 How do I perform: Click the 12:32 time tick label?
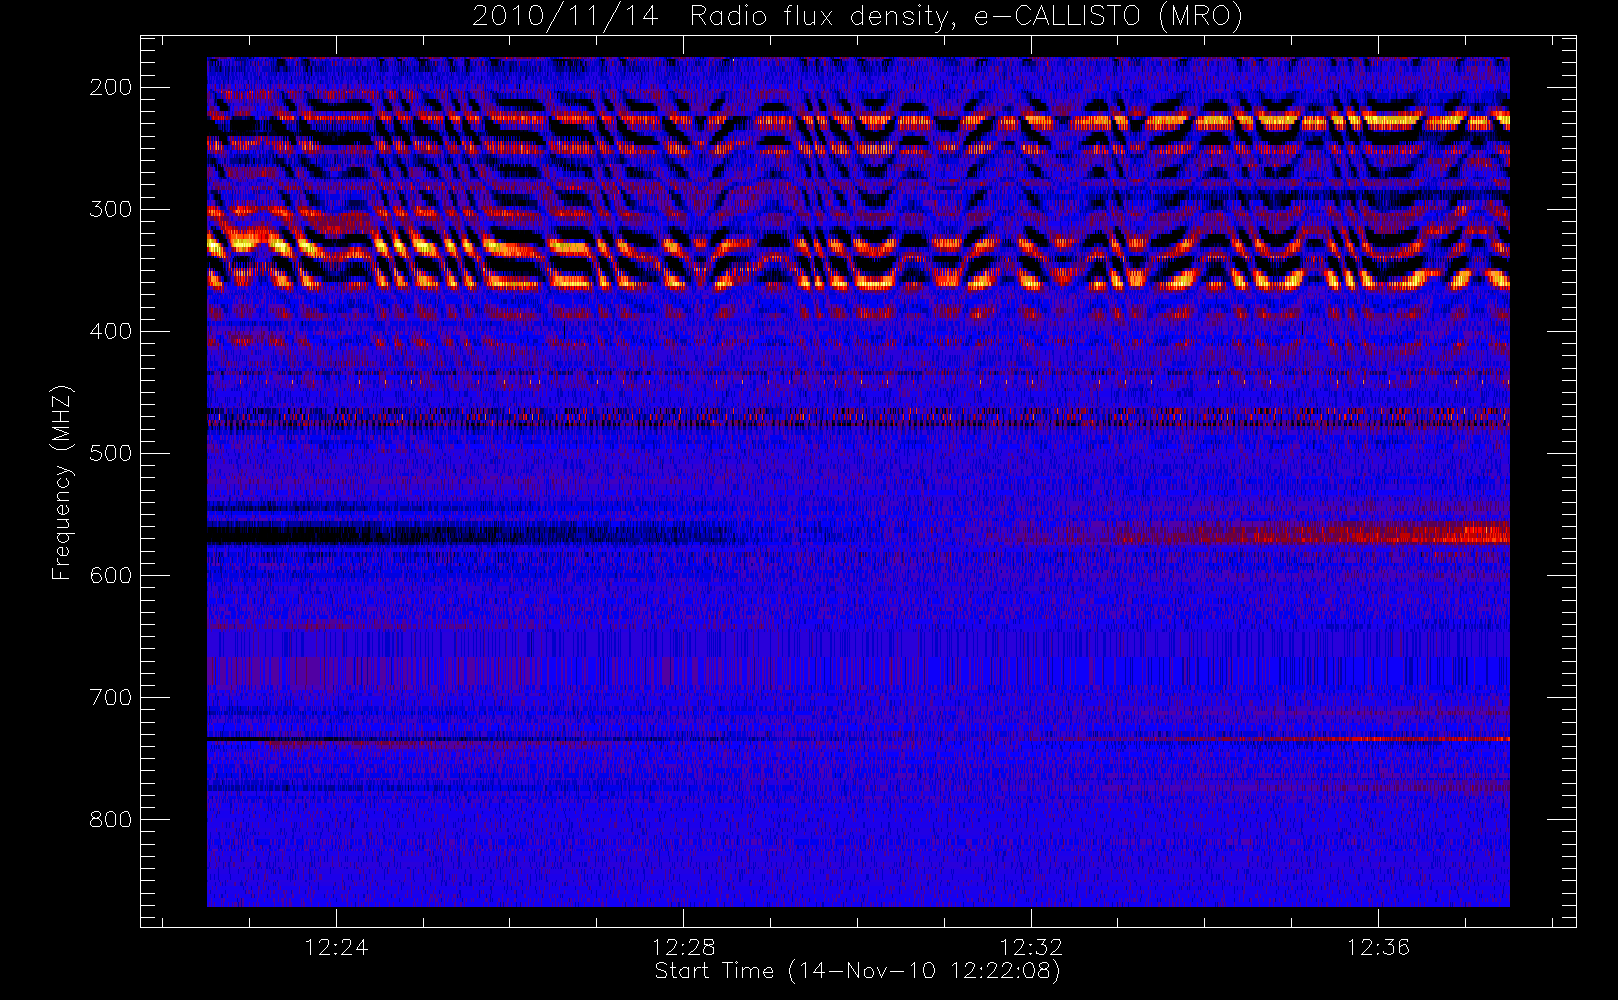(x=1030, y=946)
